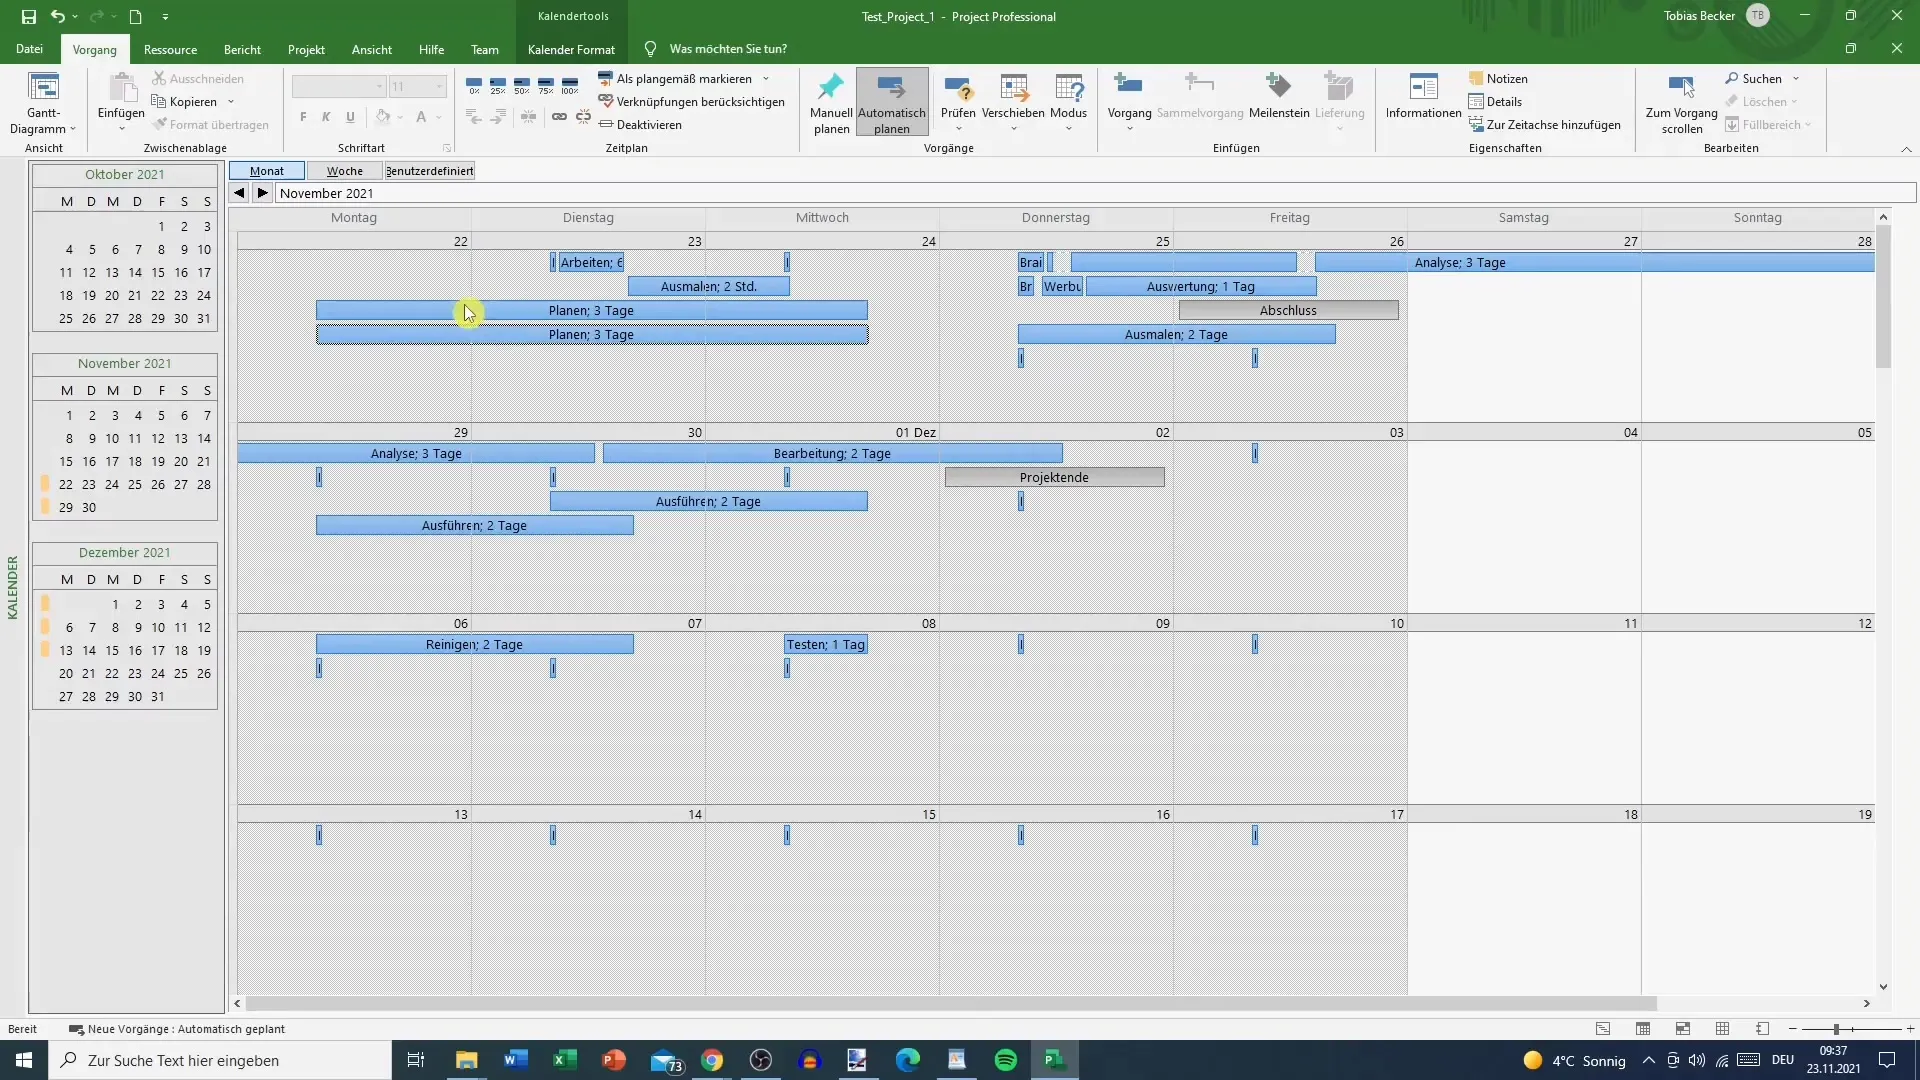The height and width of the screenshot is (1080, 1920).
Task: Click navigate back arrow to October
Action: pyautogui.click(x=240, y=193)
